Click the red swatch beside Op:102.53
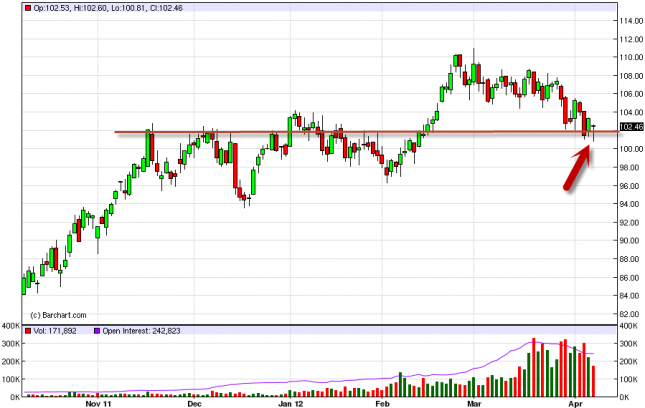The height and width of the screenshot is (408, 645). pos(28,8)
